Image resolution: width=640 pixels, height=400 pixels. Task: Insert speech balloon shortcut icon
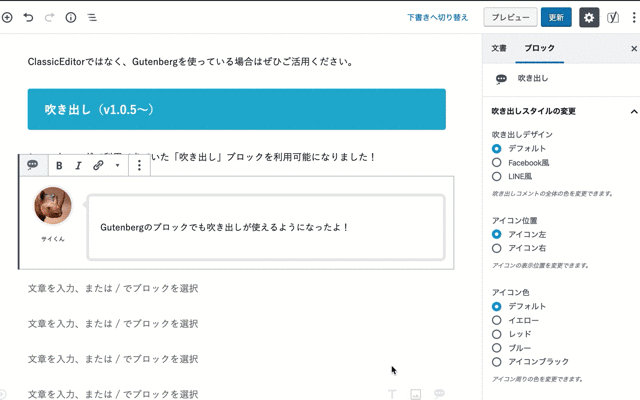439,393
